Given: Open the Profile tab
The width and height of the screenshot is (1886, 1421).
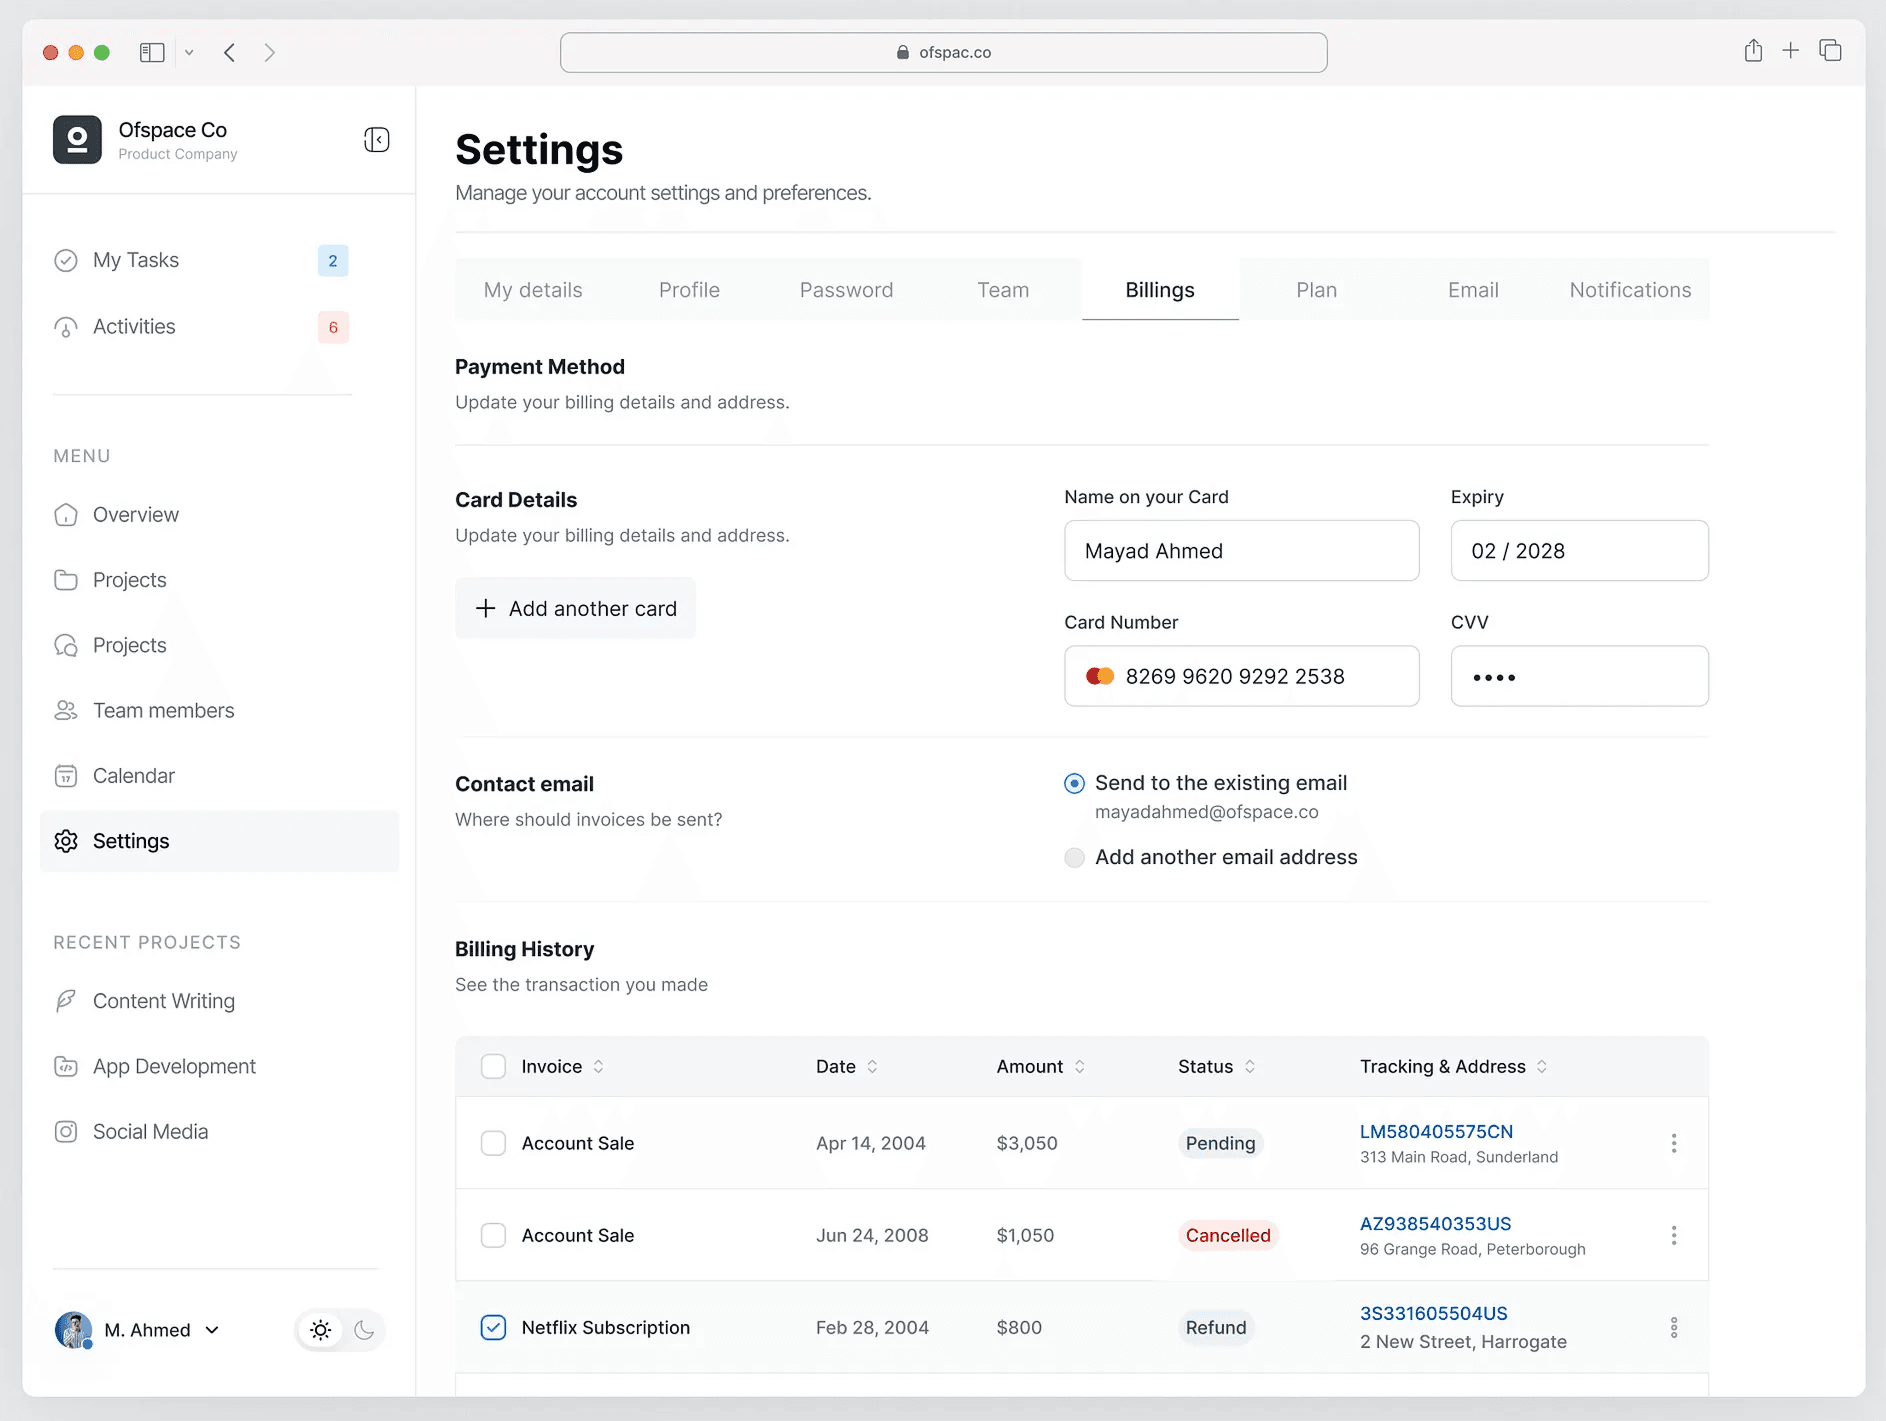Looking at the screenshot, I should coord(689,290).
